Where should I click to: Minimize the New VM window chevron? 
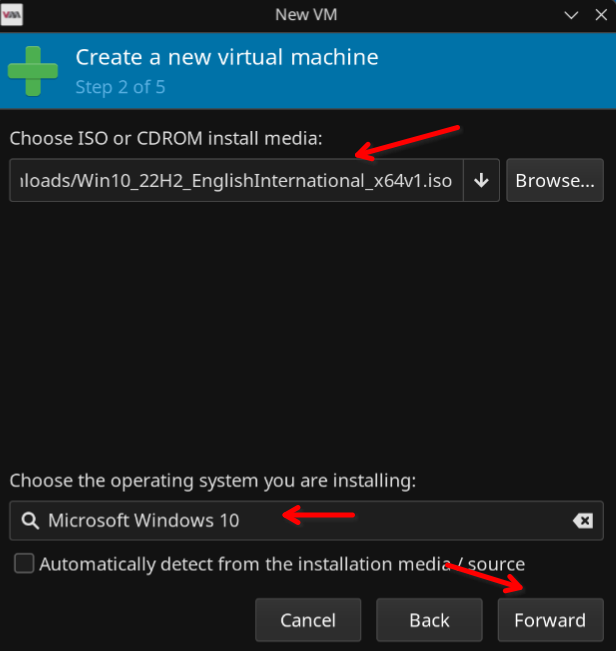coord(571,15)
